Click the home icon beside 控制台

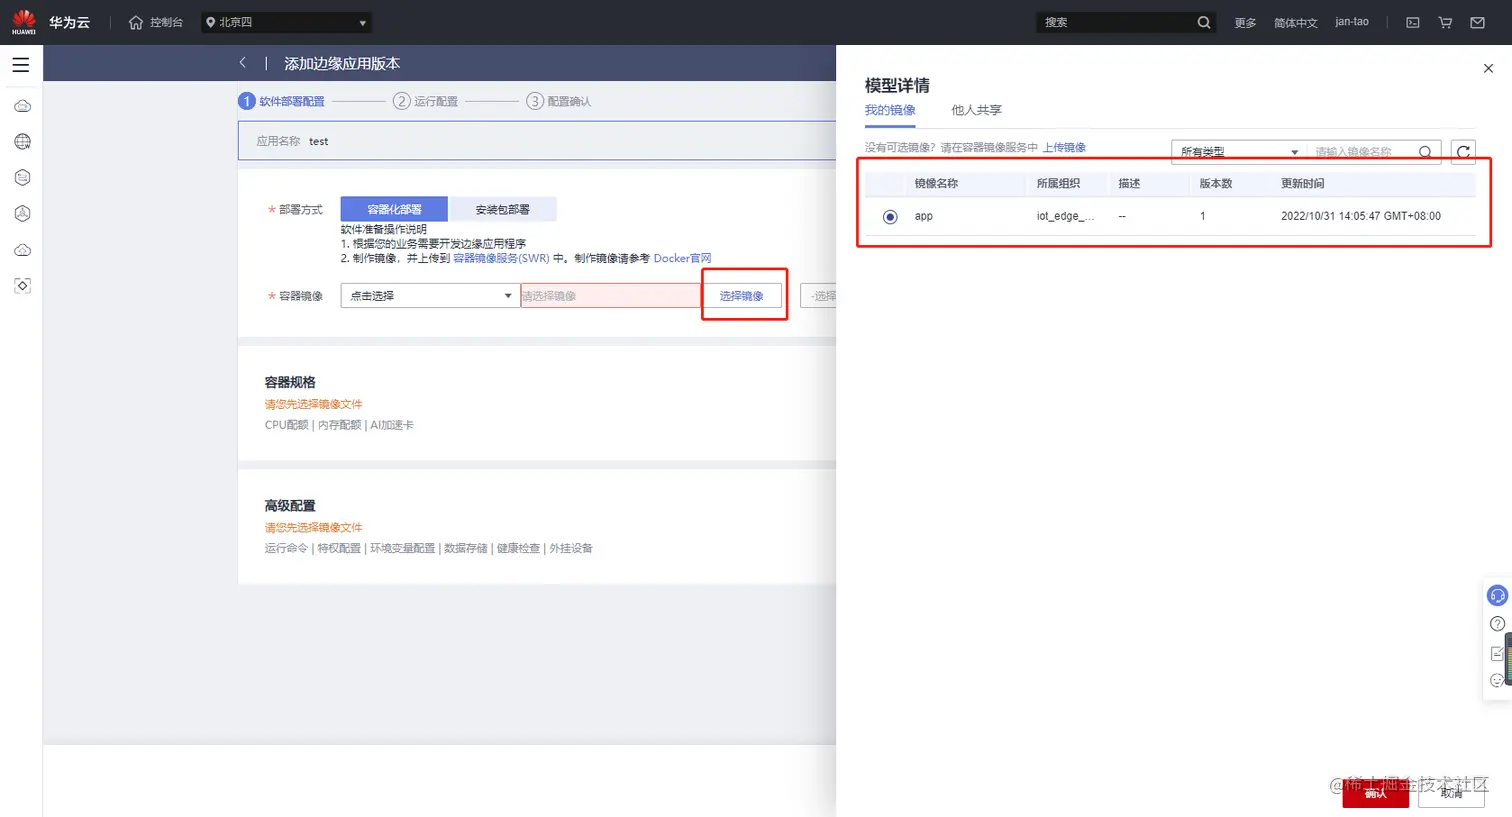click(136, 22)
